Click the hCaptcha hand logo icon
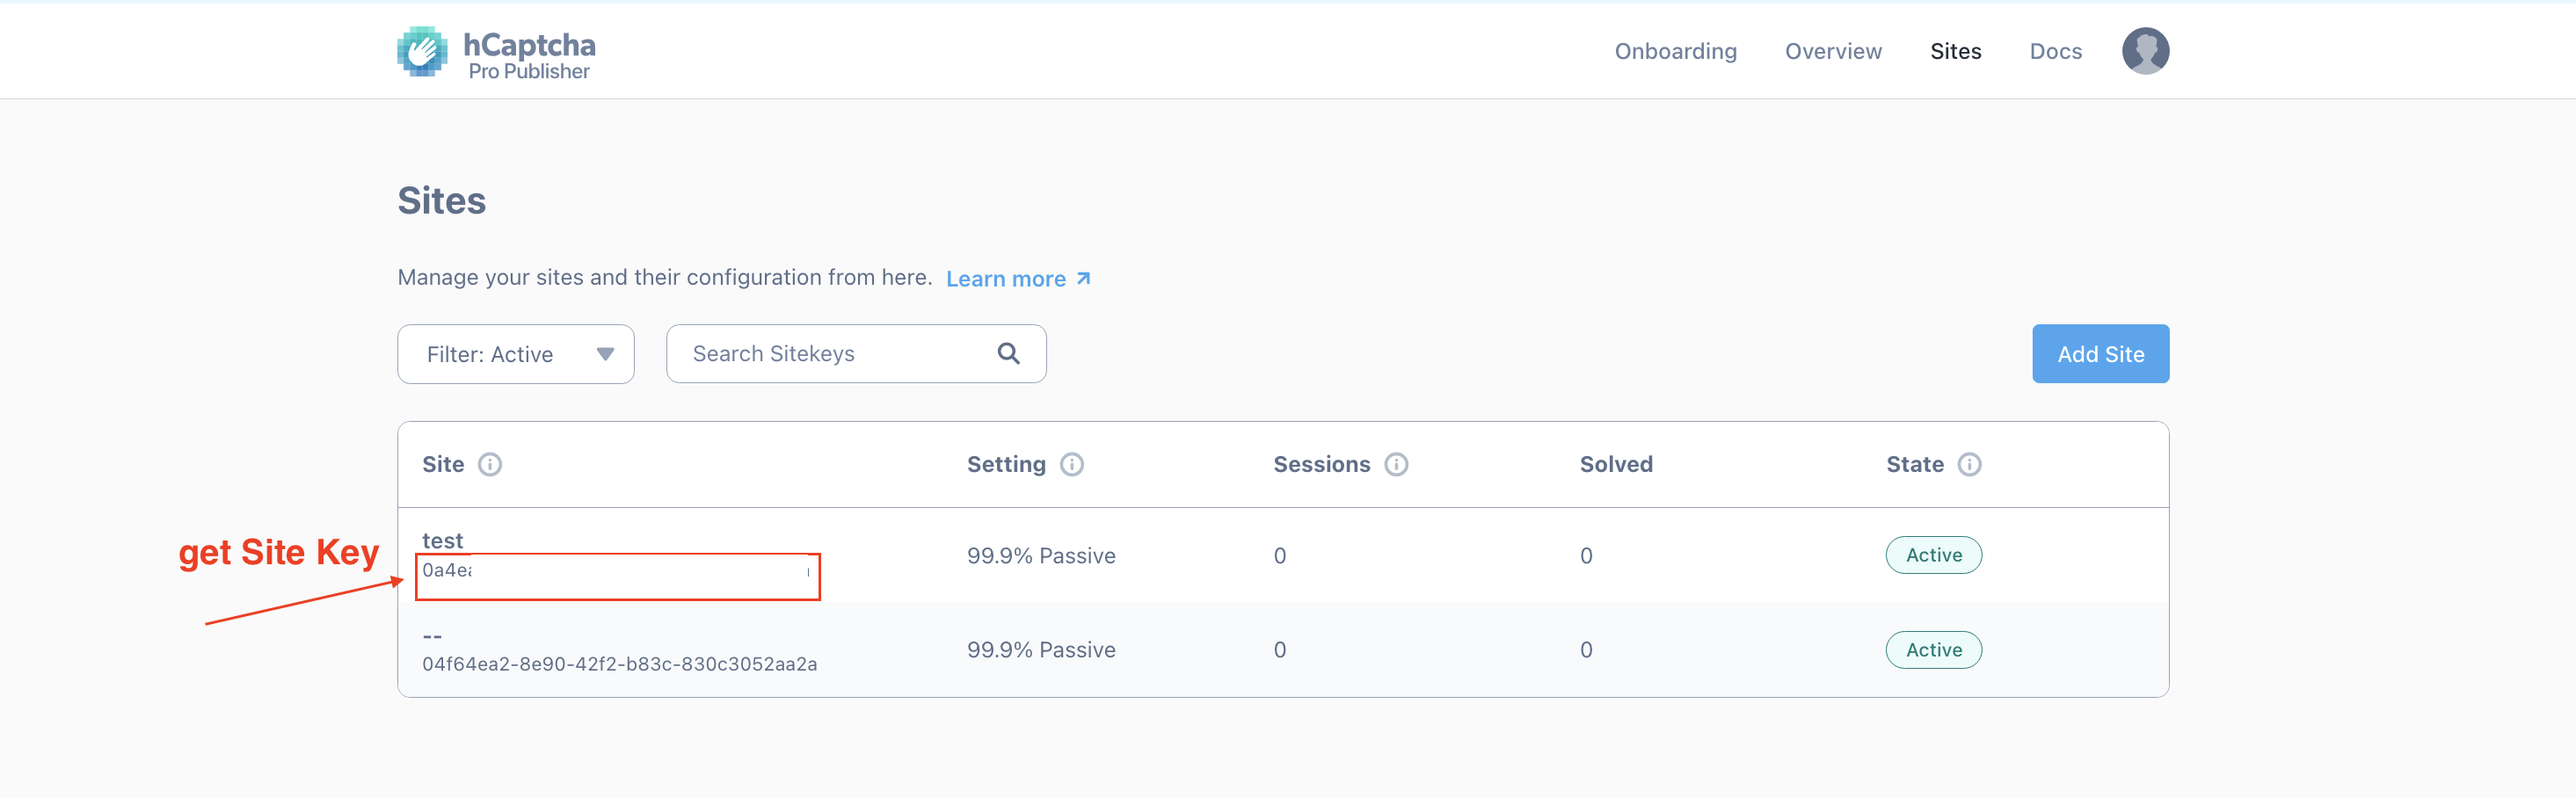2576x798 pixels. tap(422, 51)
